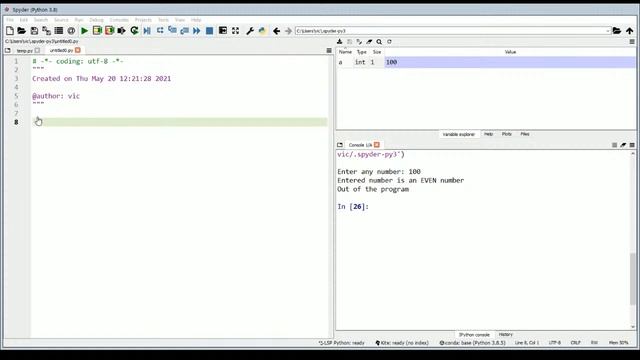Search variables magnifier icon
Viewport: 640px width, 360px height.
point(379,42)
